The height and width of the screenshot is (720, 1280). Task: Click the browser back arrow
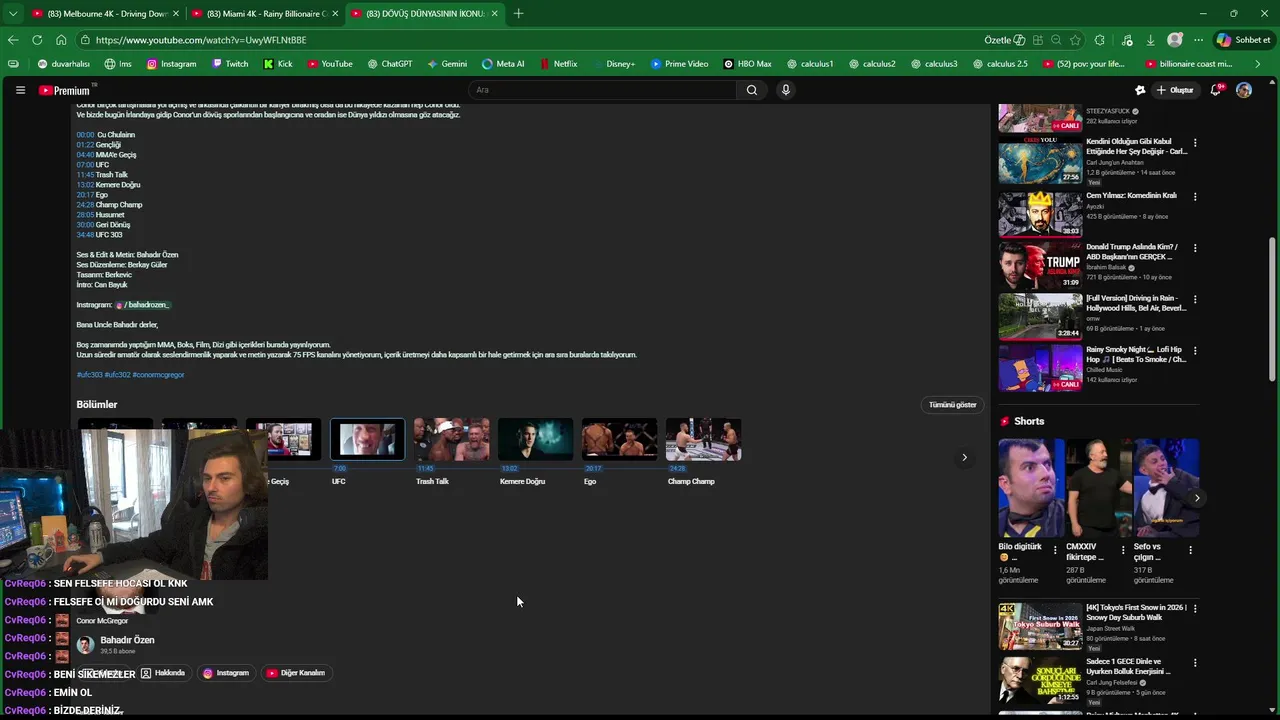(x=13, y=40)
